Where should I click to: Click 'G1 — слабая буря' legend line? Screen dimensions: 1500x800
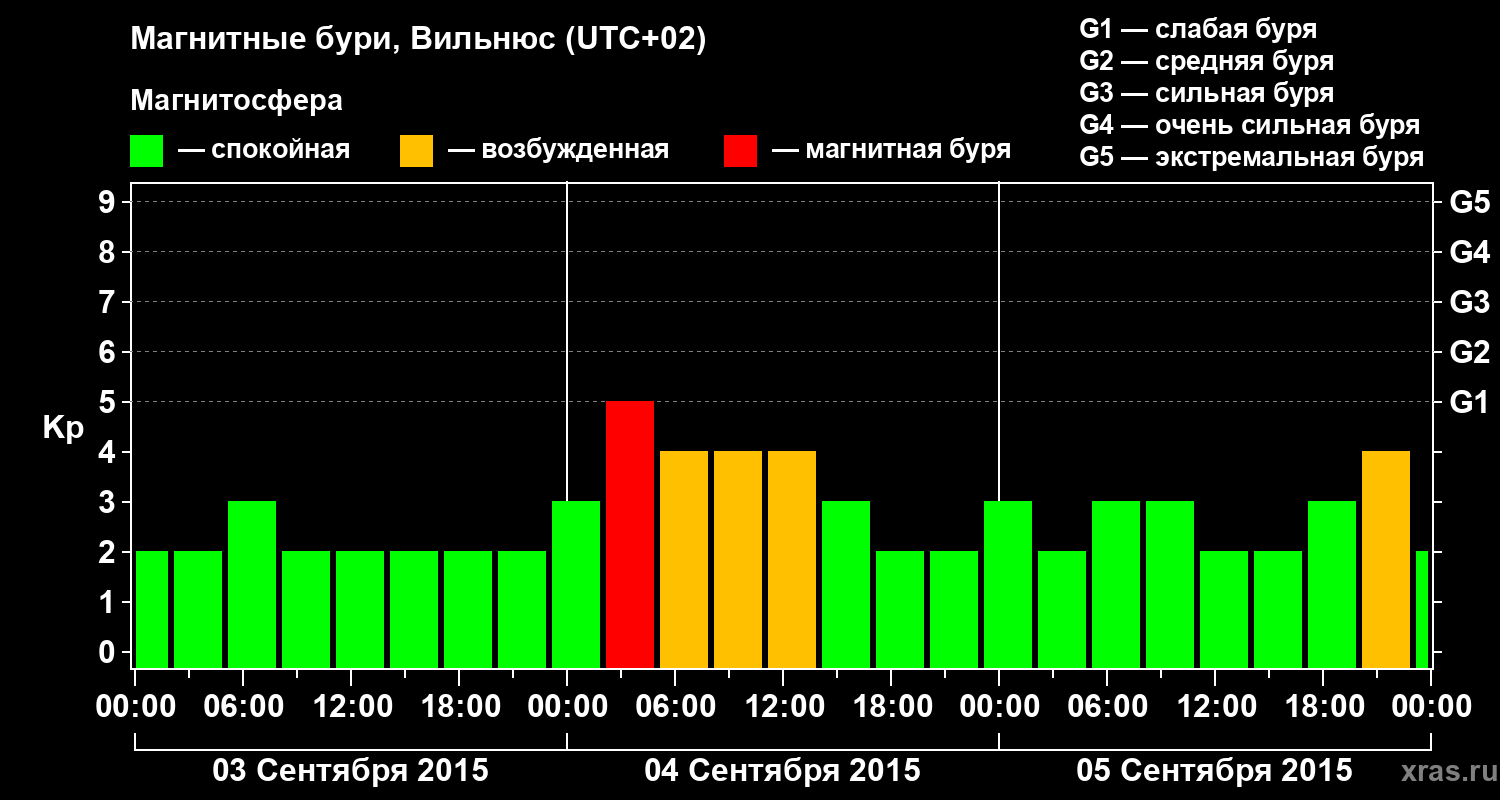pyautogui.click(x=1198, y=29)
